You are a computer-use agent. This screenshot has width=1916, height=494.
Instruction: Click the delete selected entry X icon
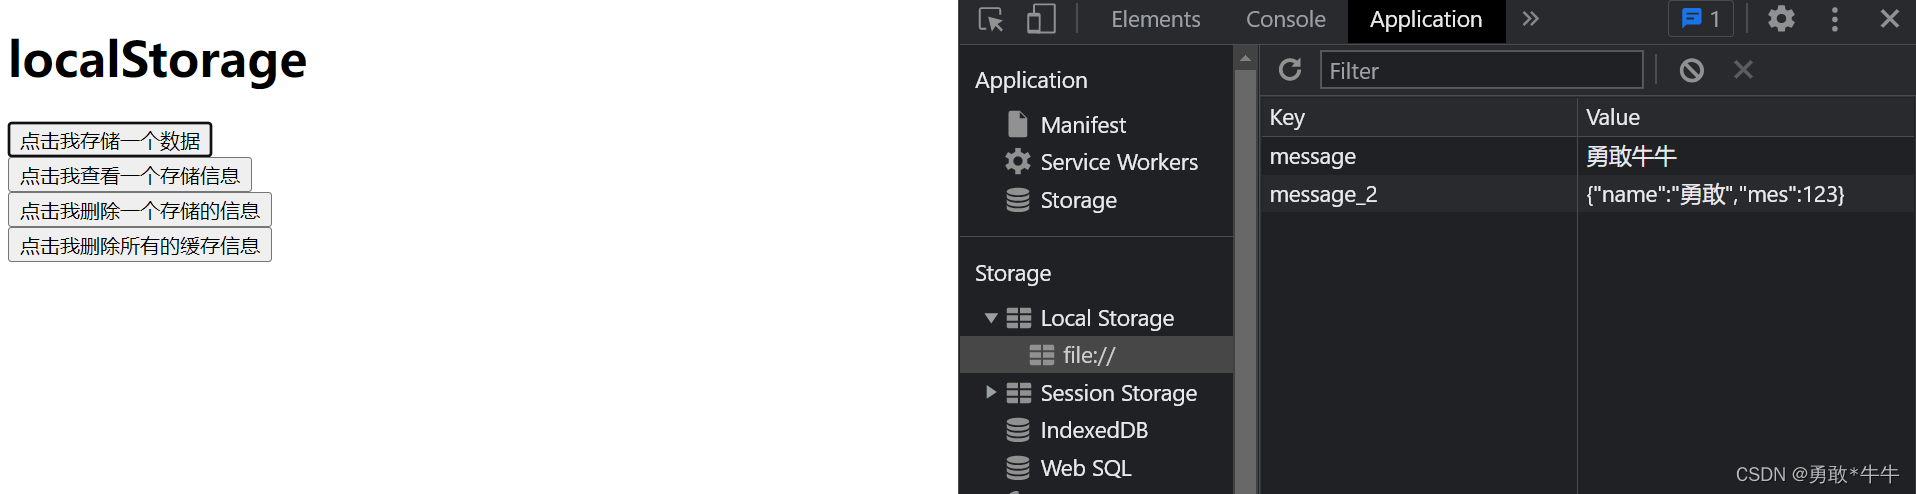(1743, 70)
